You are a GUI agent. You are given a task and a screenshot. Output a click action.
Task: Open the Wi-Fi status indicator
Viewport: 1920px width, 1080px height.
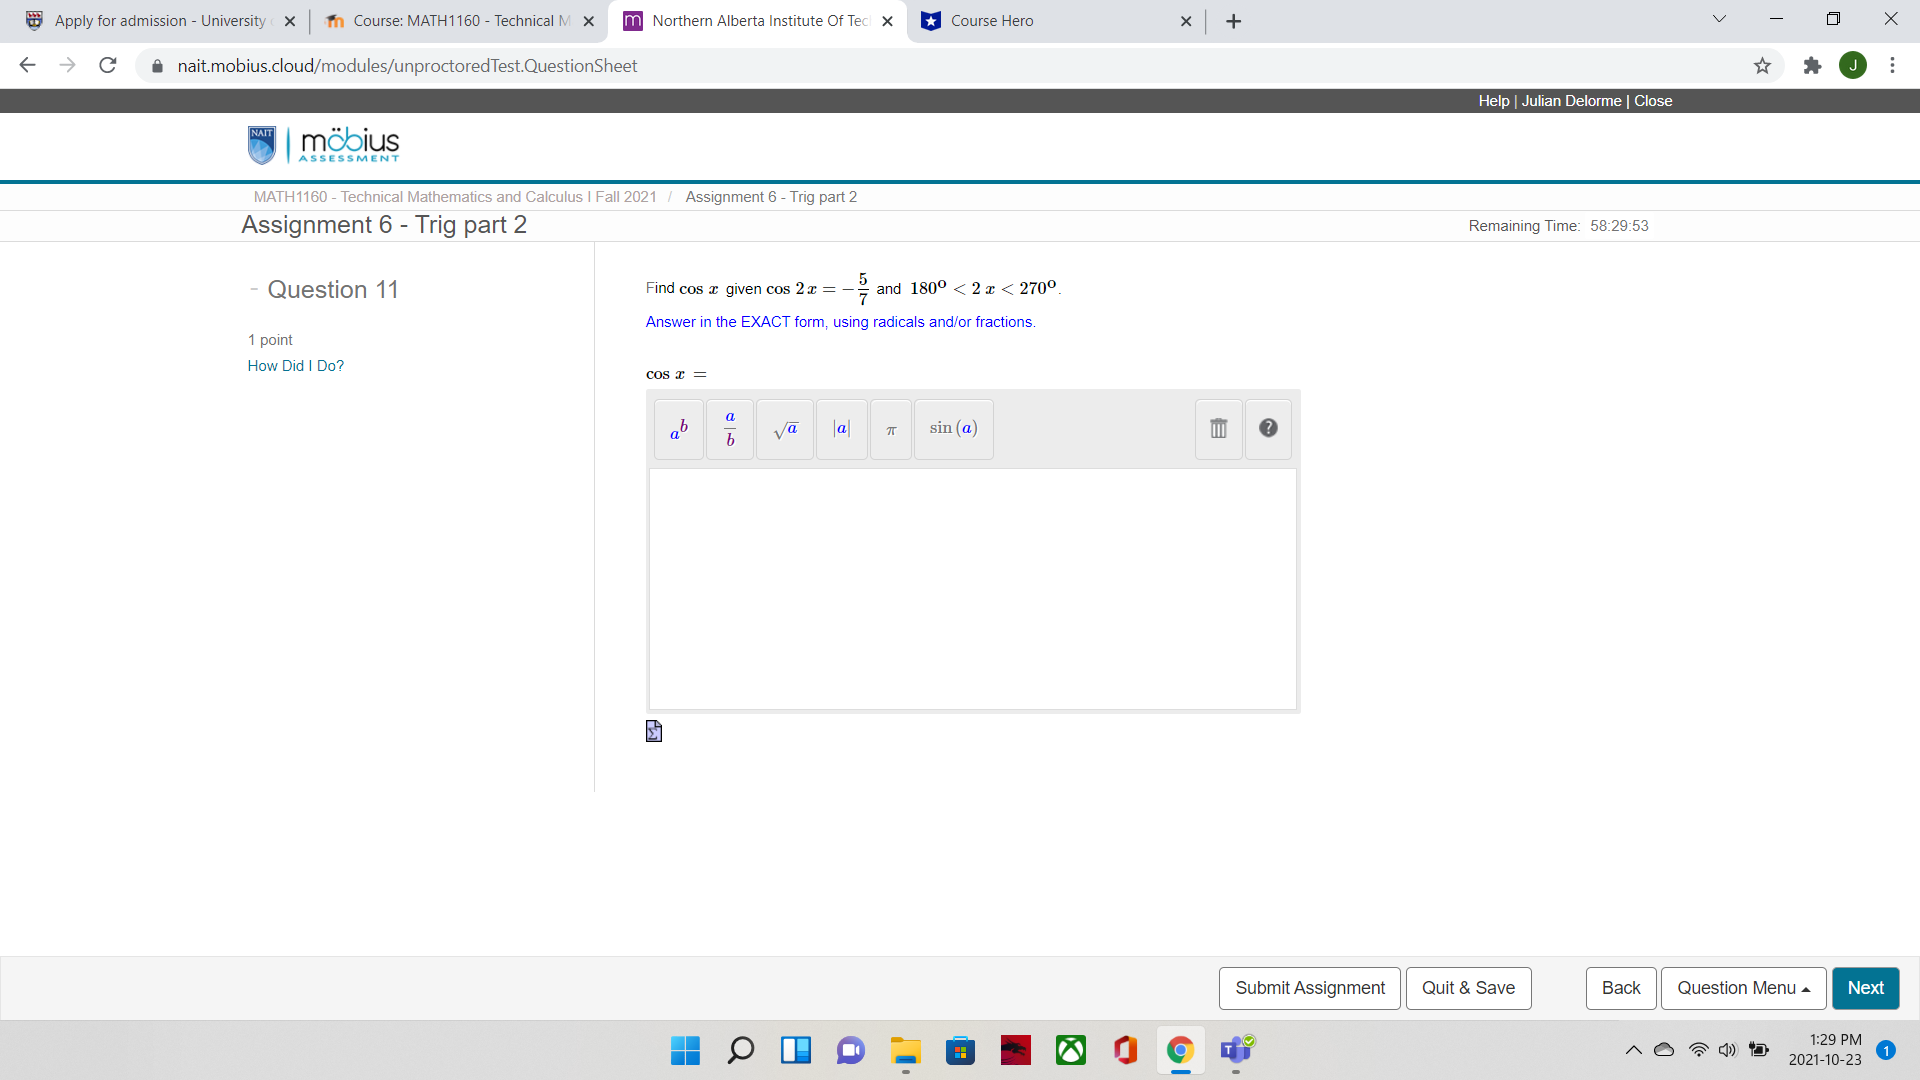[x=1698, y=1050]
